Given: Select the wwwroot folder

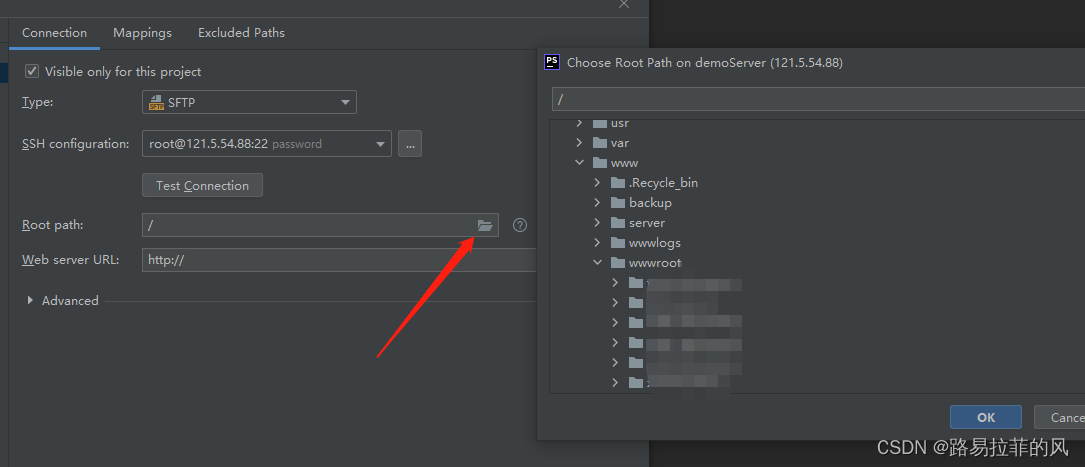Looking at the screenshot, I should 655,263.
